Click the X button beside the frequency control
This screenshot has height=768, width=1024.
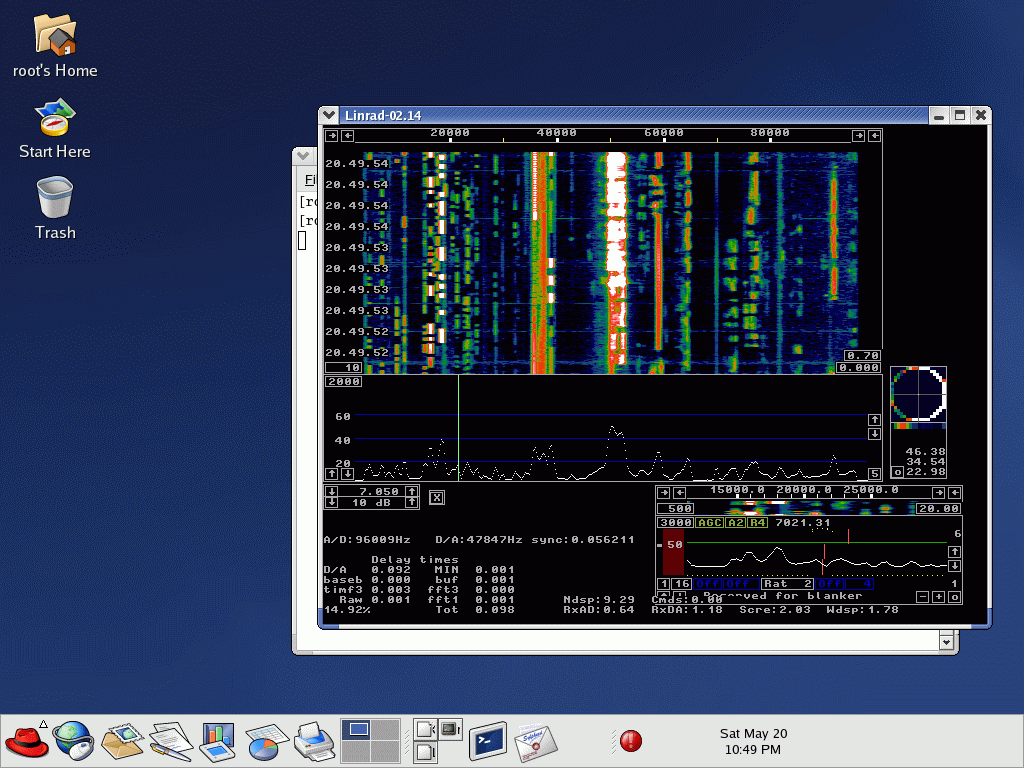[437, 498]
